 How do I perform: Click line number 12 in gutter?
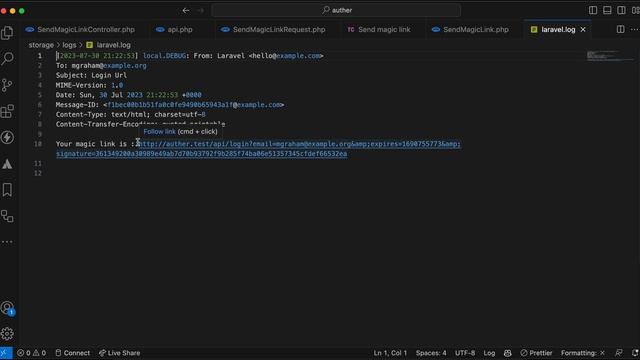38,173
